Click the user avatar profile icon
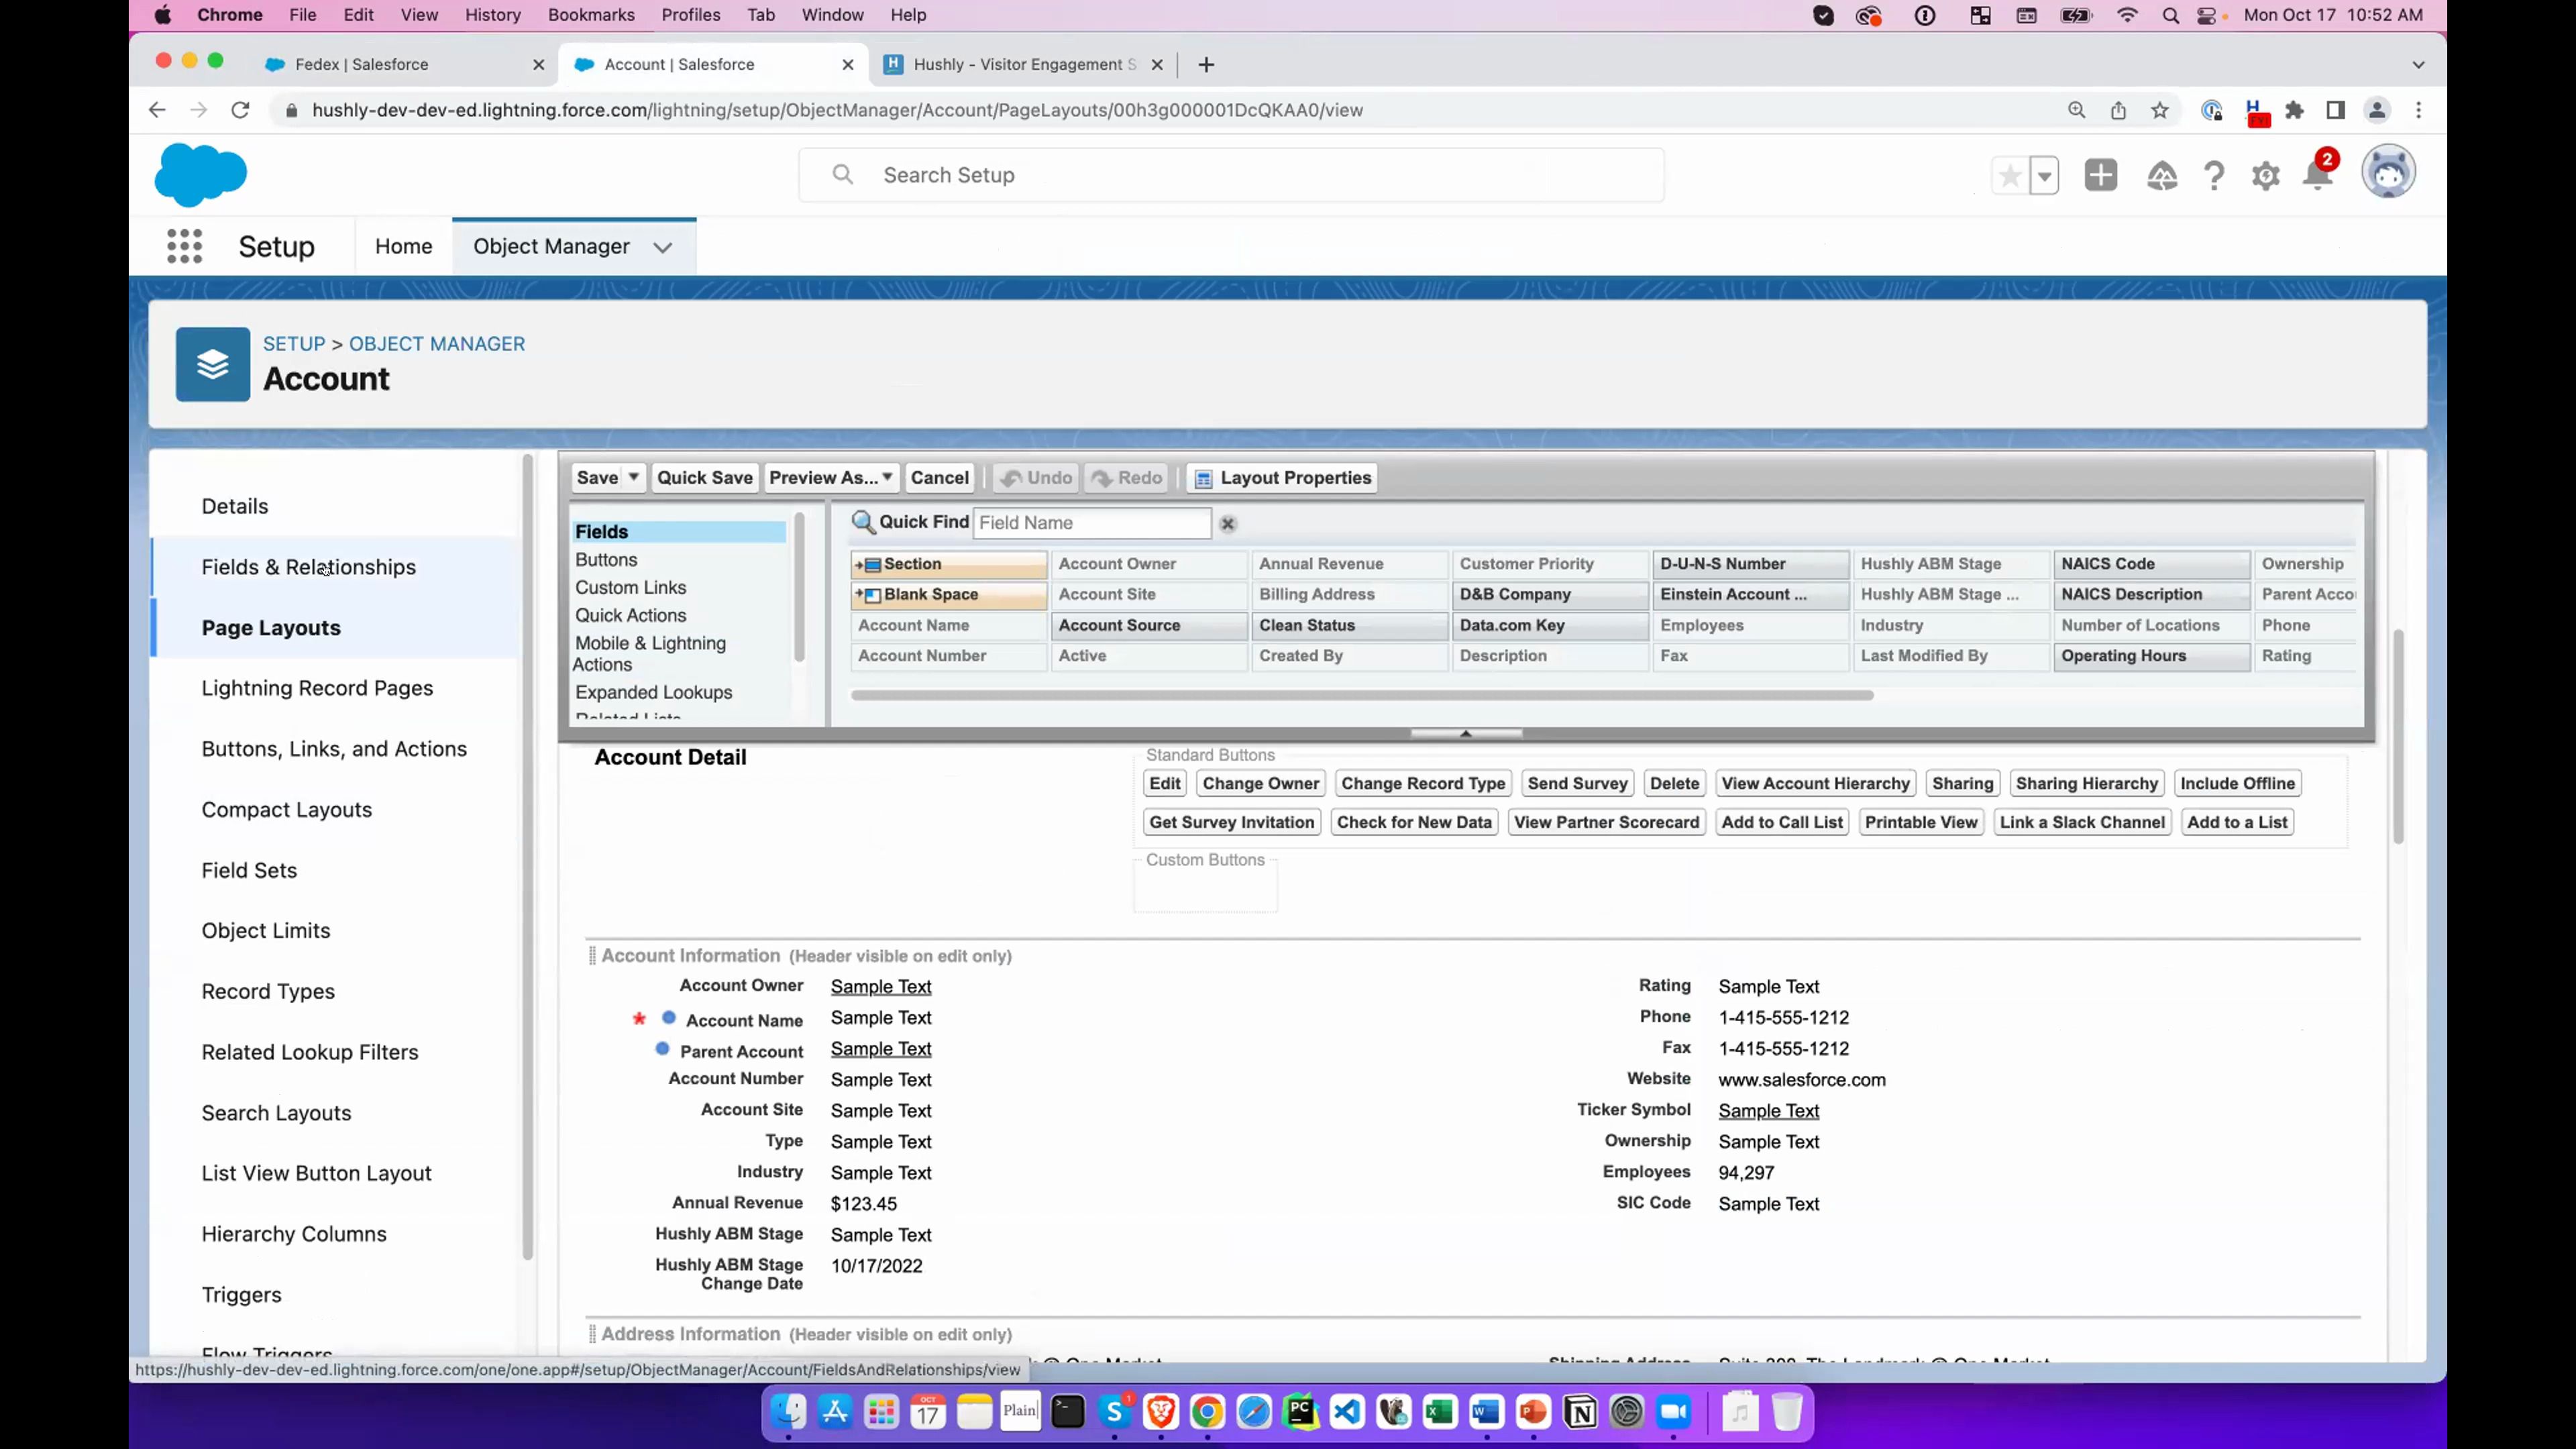This screenshot has height=1449, width=2576. pyautogui.click(x=2388, y=173)
